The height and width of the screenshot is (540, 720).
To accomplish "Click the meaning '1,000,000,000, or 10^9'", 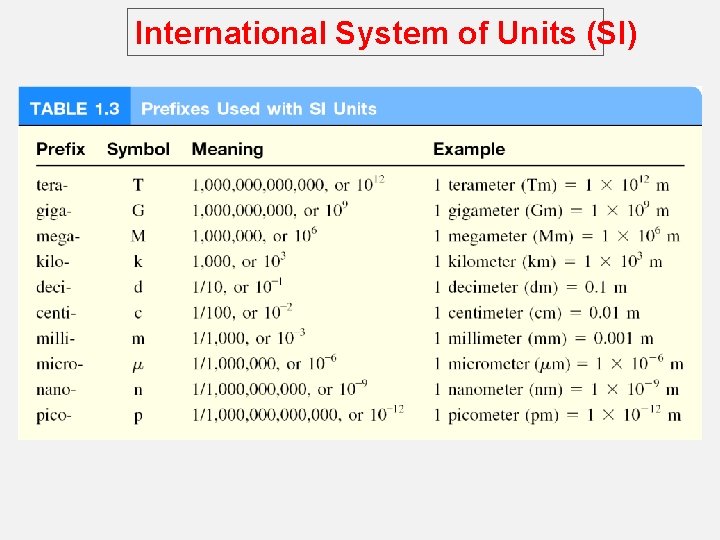I will point(270,210).
